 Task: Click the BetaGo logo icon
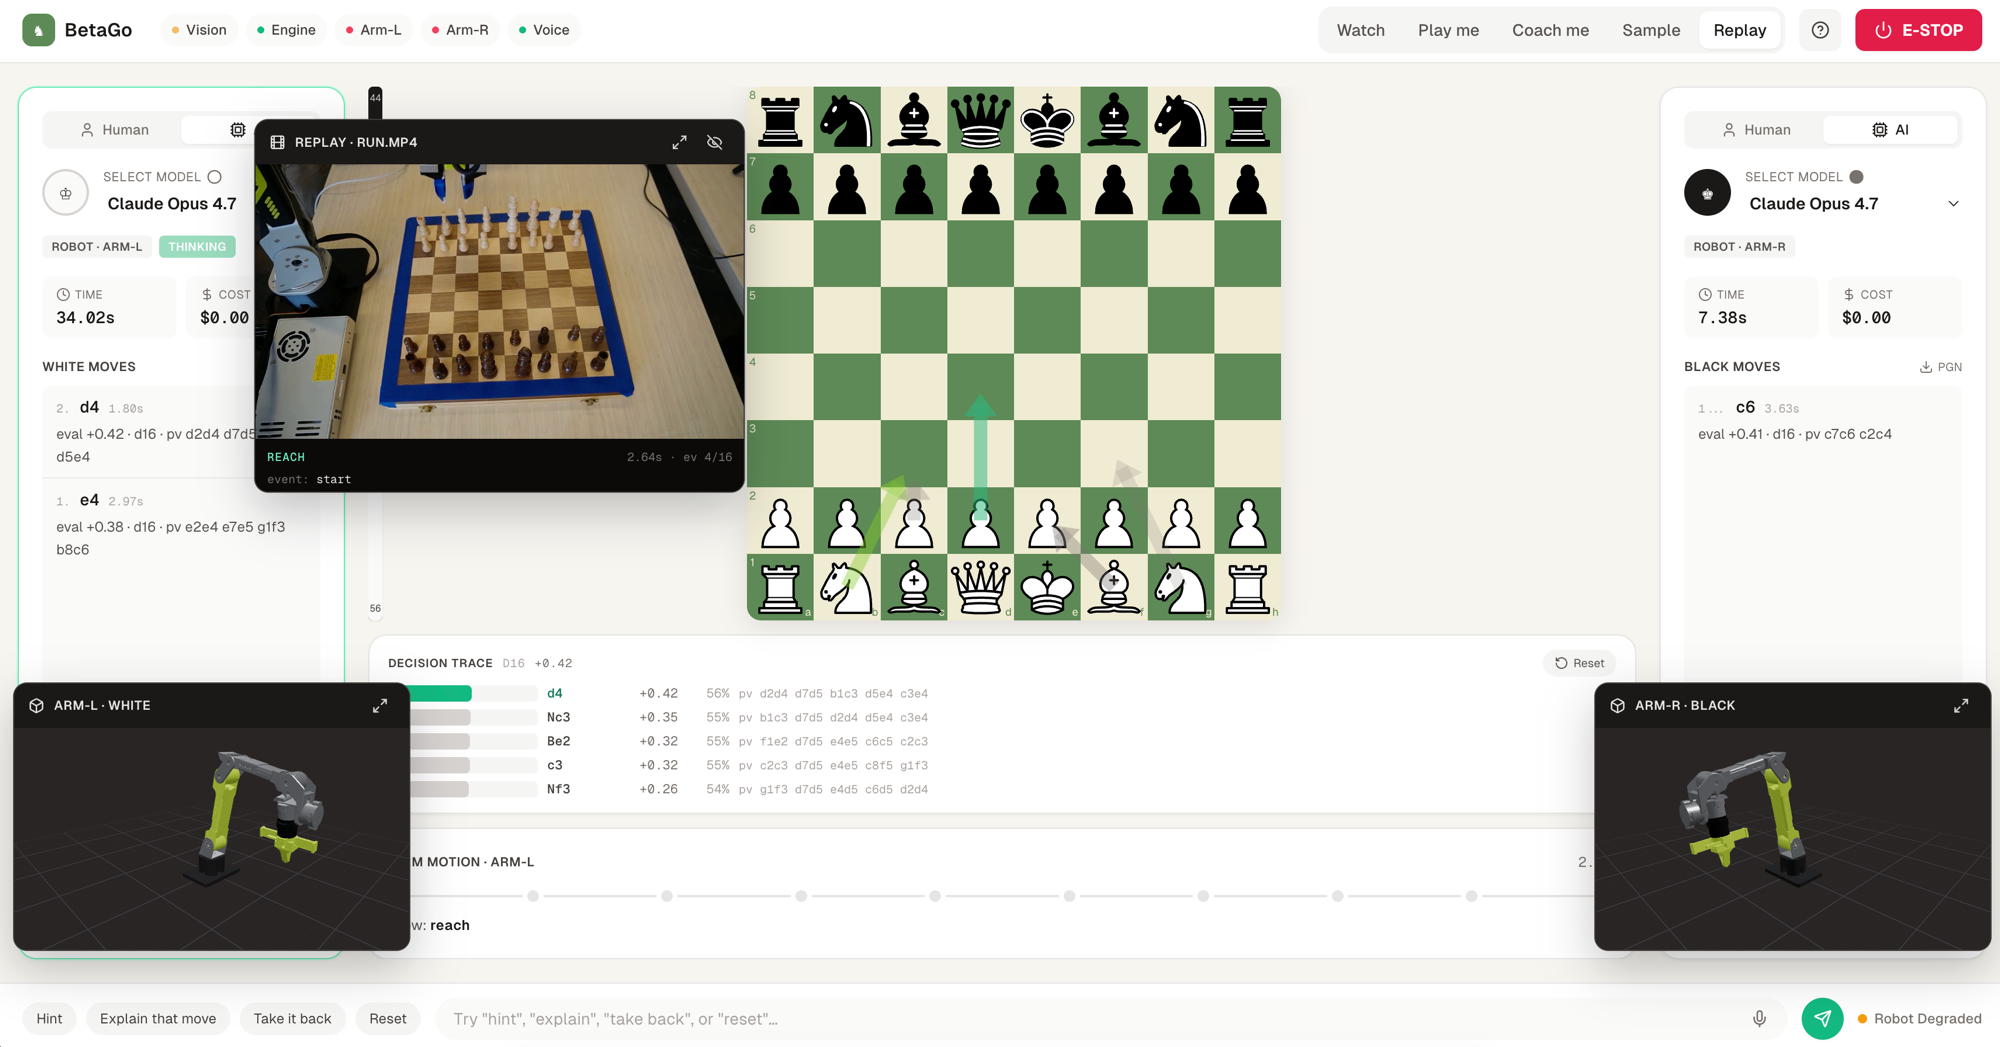pos(39,30)
